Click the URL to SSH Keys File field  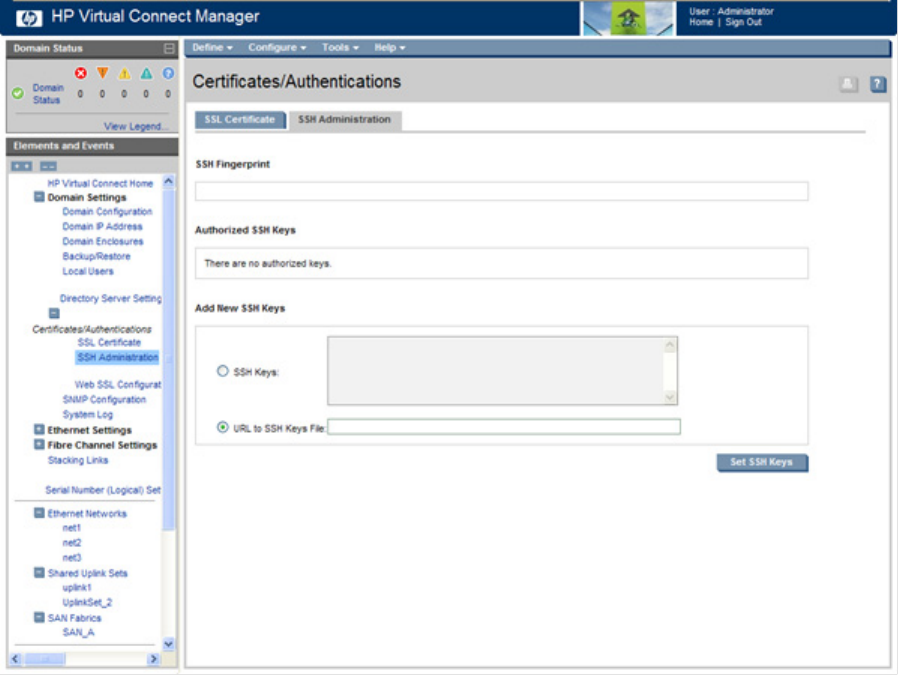point(504,427)
